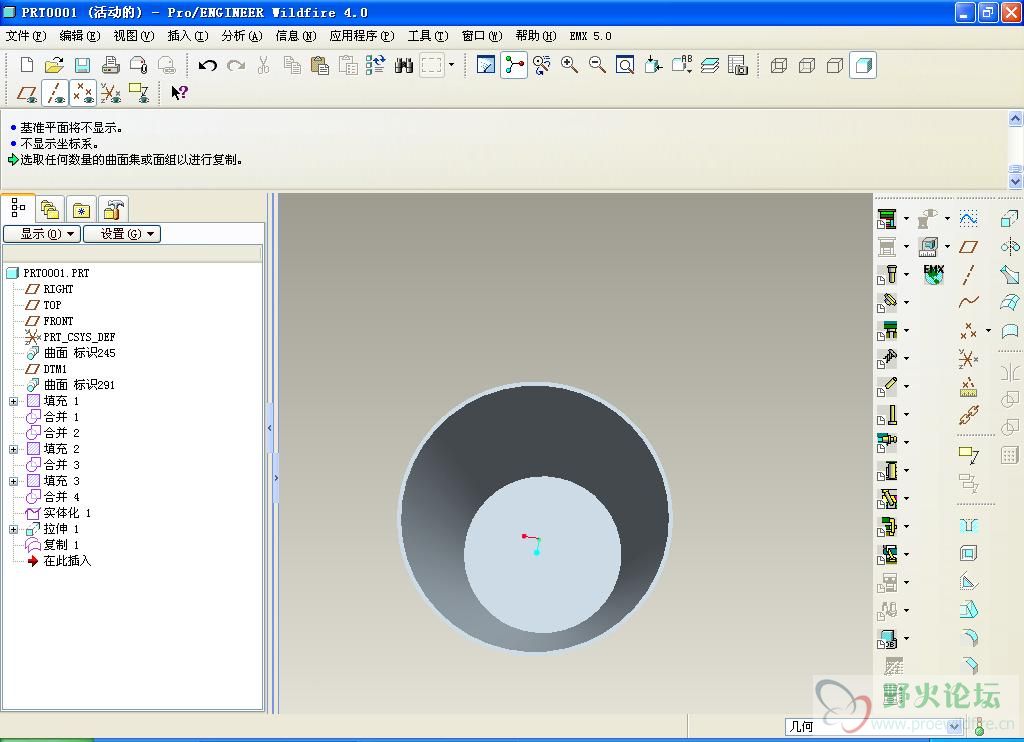Click the Repaint screen icon

[x=485, y=65]
